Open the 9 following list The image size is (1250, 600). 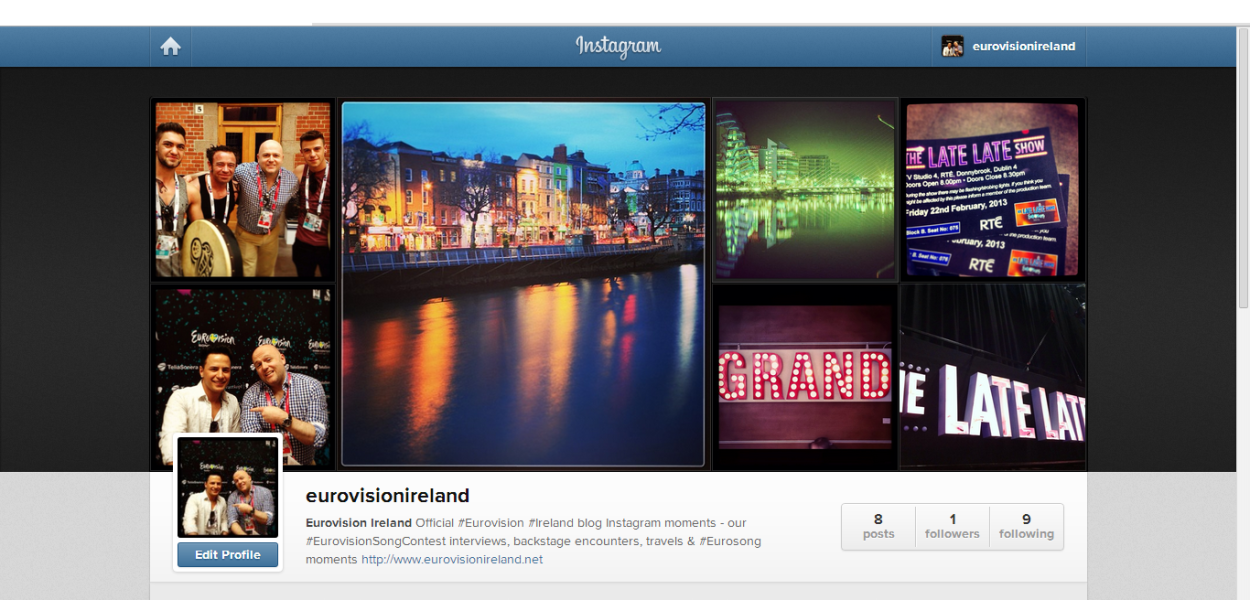(1026, 526)
